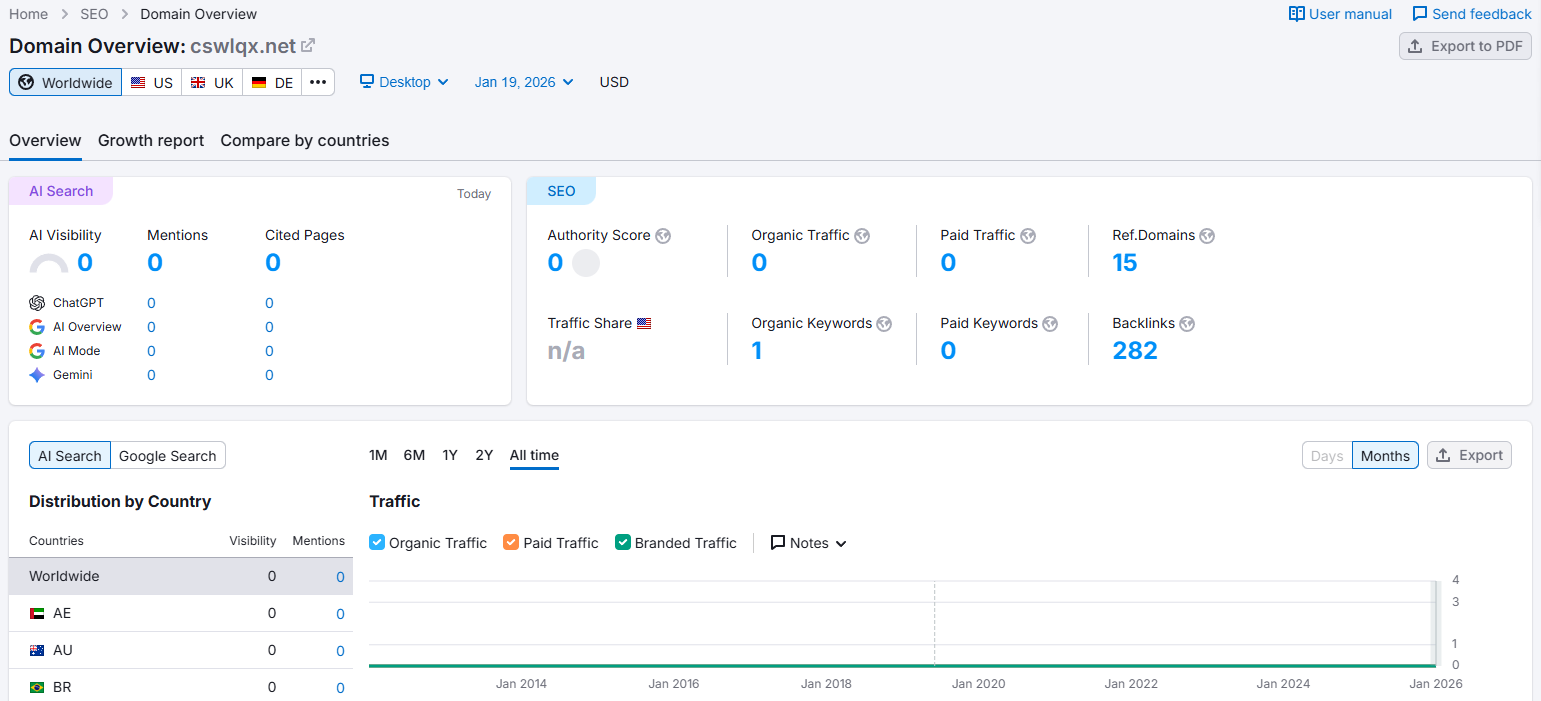The width and height of the screenshot is (1541, 701).
Task: Expand more countries ellipsis menu
Action: [x=318, y=82]
